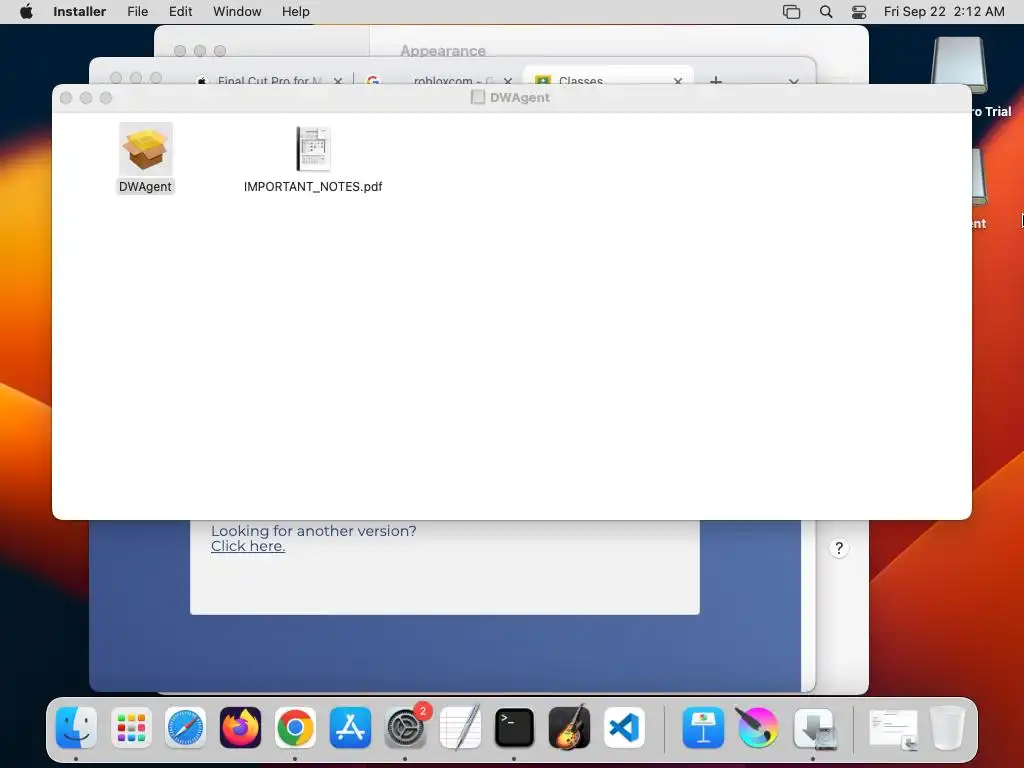Open the App Store from the Dock
Screen dimensions: 1024x768
coord(350,728)
